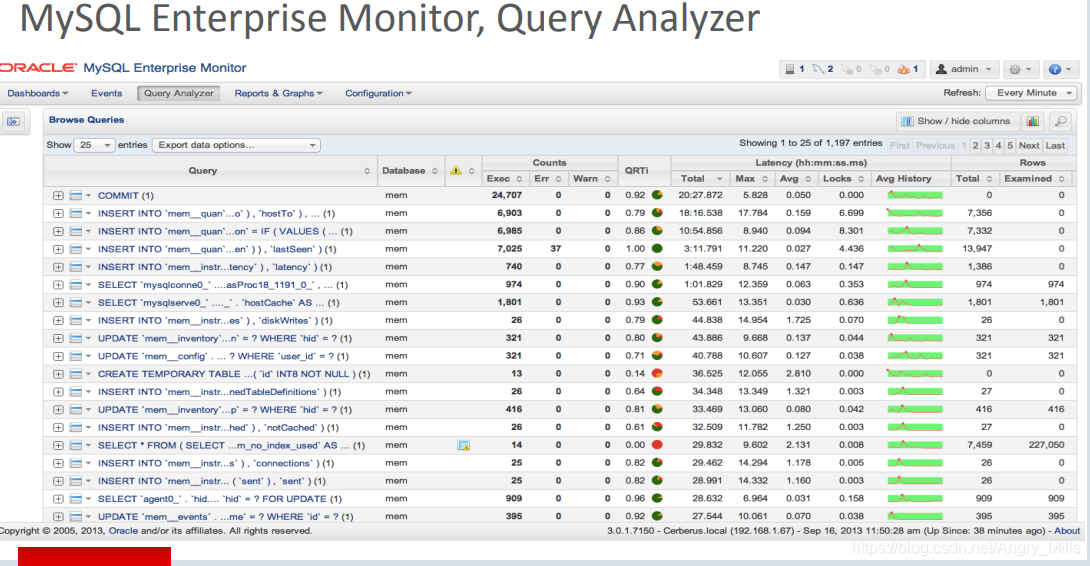Sort by the Locks column

coord(843,179)
